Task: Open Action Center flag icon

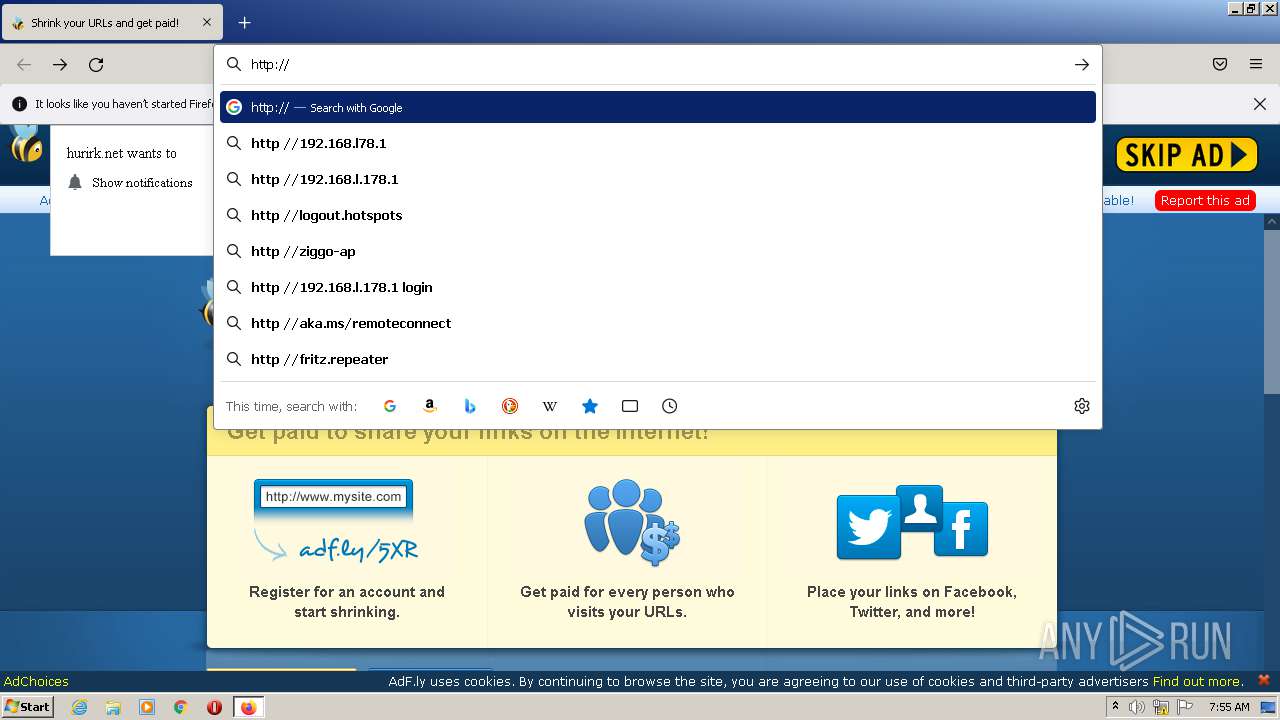Action: click(1185, 707)
